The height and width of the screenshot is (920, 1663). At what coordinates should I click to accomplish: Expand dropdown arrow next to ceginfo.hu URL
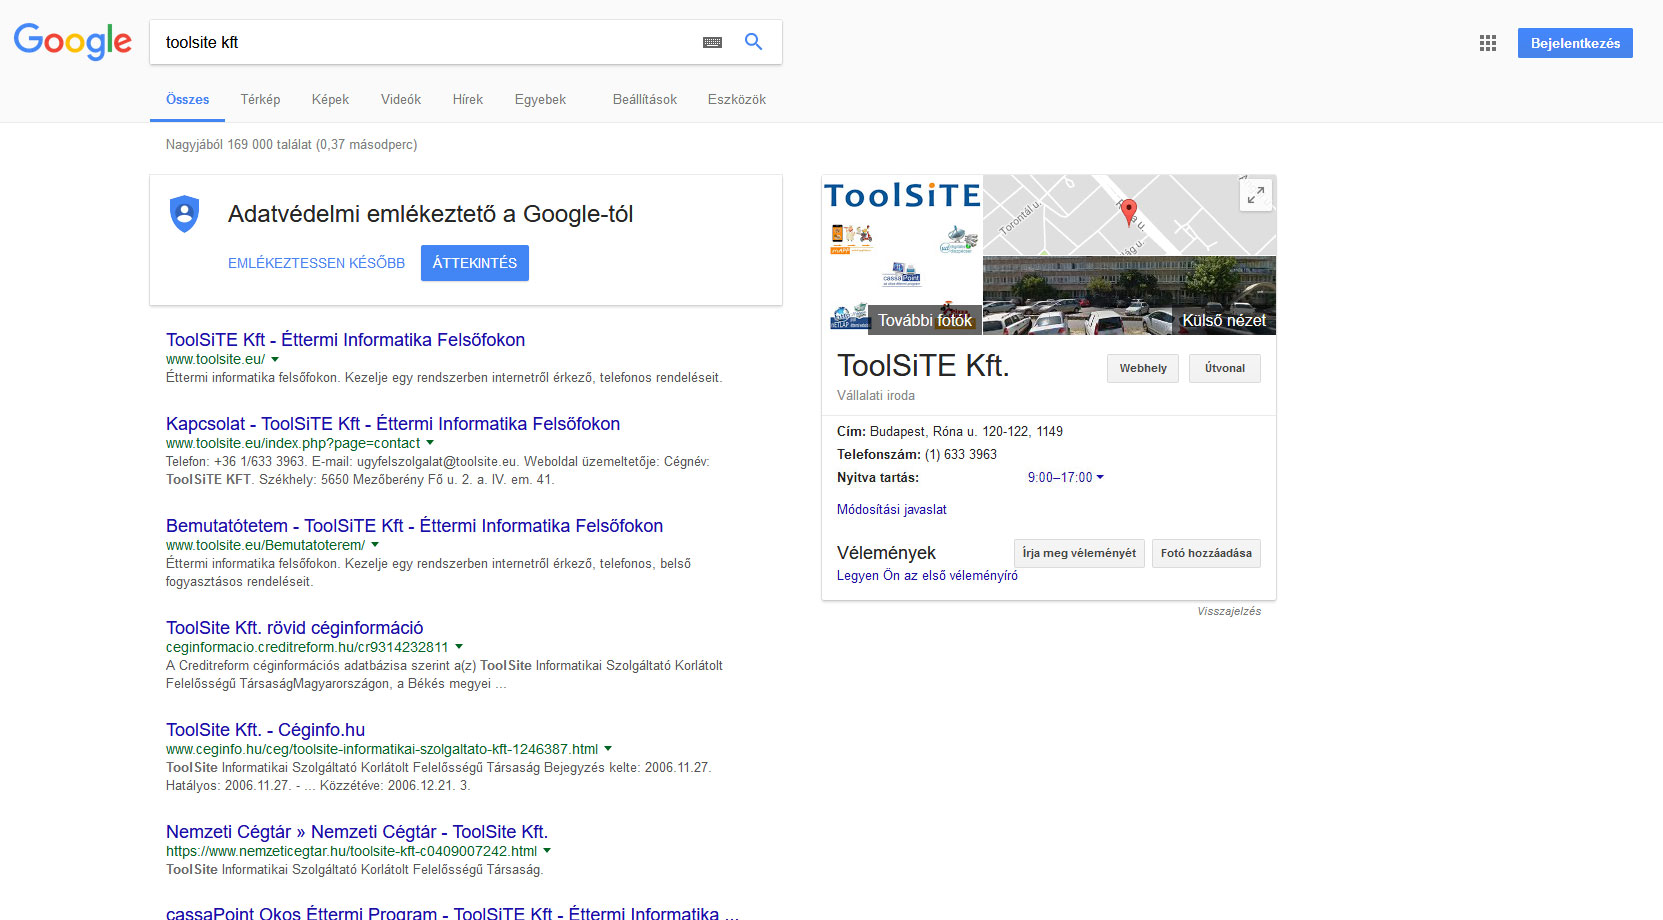click(x=608, y=749)
